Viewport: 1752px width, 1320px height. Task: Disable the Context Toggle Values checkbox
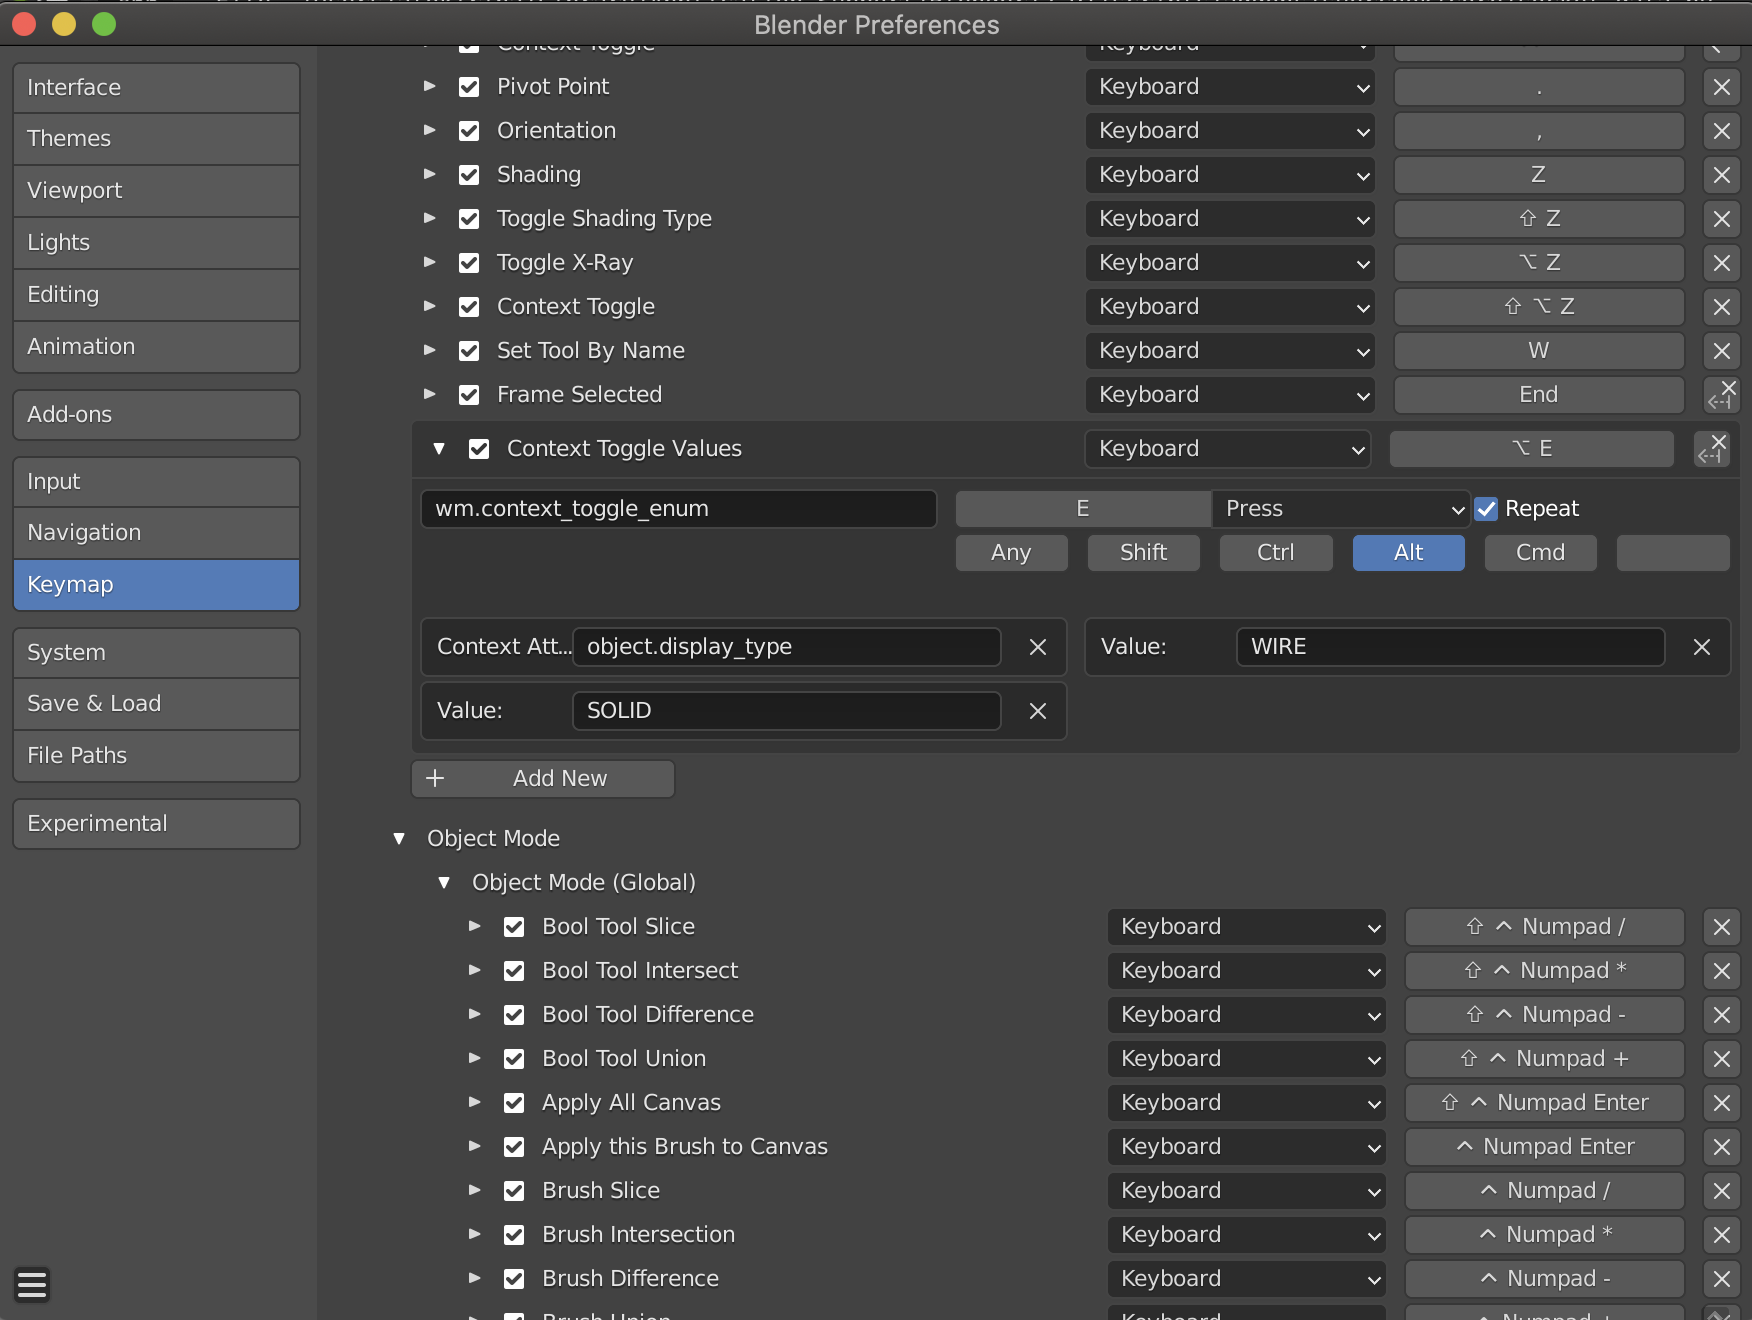click(479, 449)
